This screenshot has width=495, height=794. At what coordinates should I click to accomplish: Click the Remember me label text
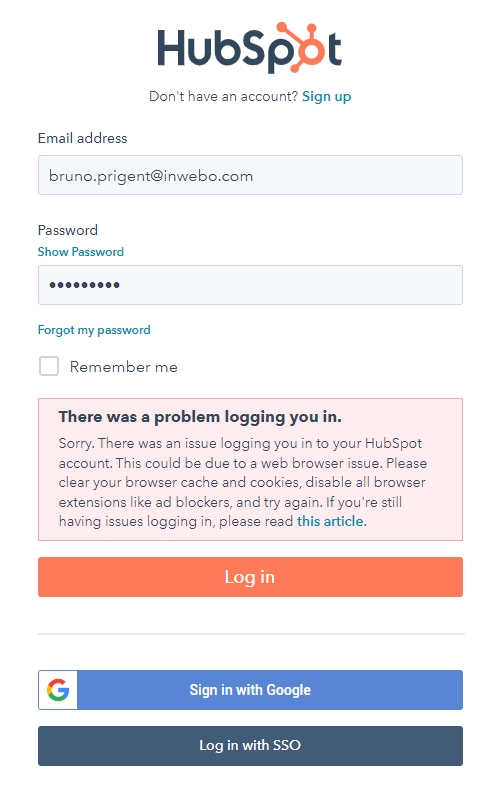pos(123,367)
